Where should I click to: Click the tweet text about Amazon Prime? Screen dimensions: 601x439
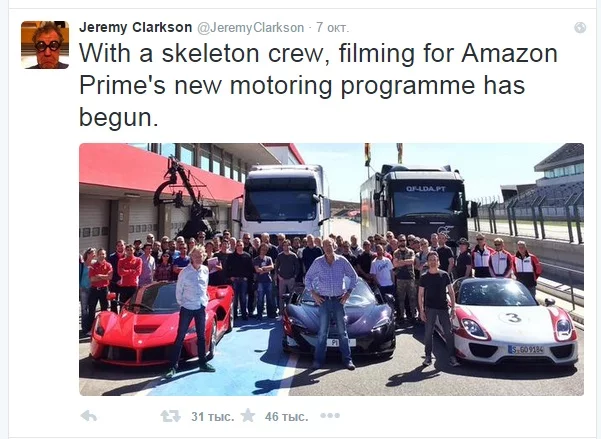click(x=318, y=85)
